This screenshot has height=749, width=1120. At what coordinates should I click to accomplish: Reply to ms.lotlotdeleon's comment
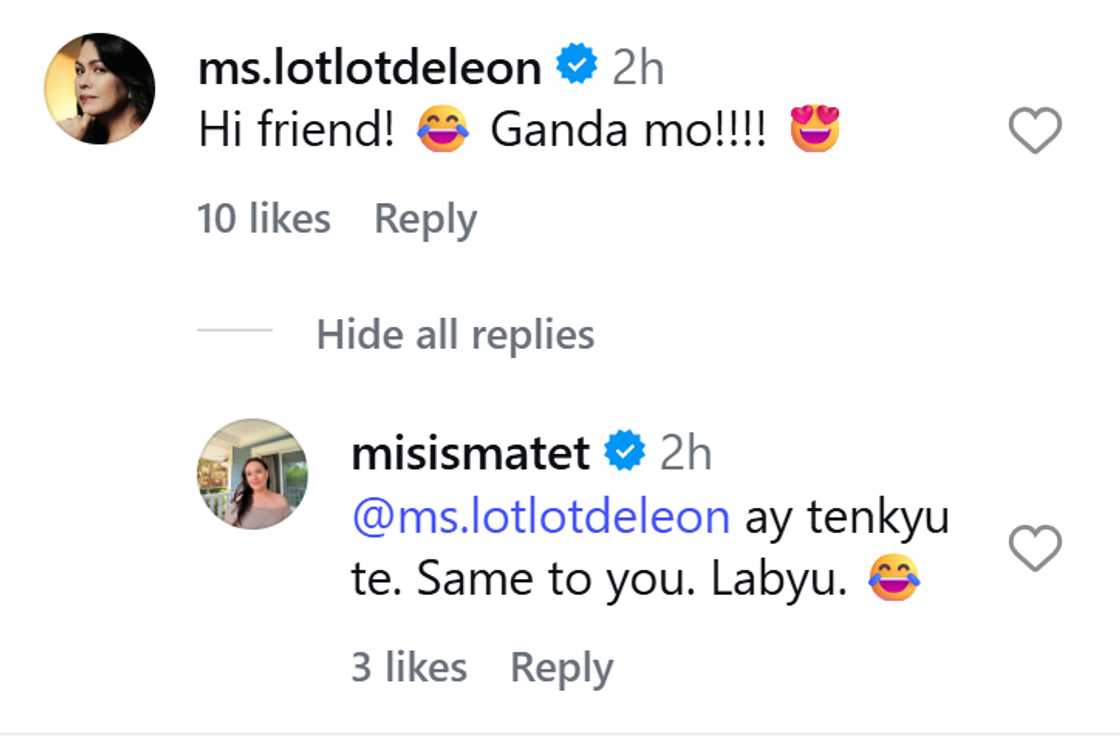424,217
